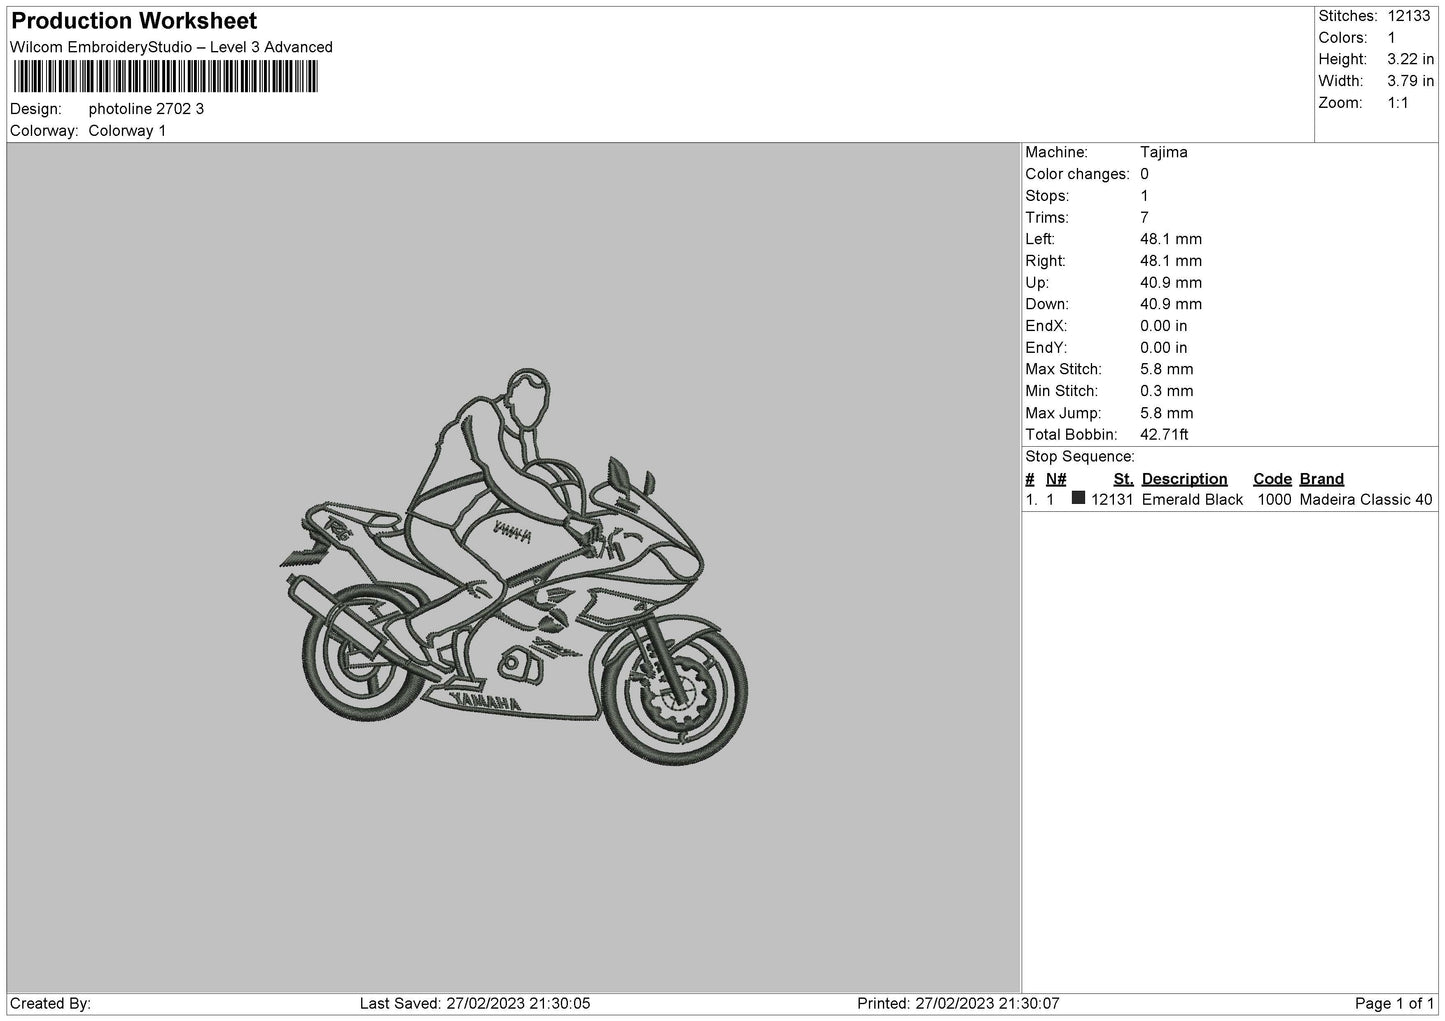Click thread code 1000
The height and width of the screenshot is (1021, 1445).
[x=1273, y=500]
